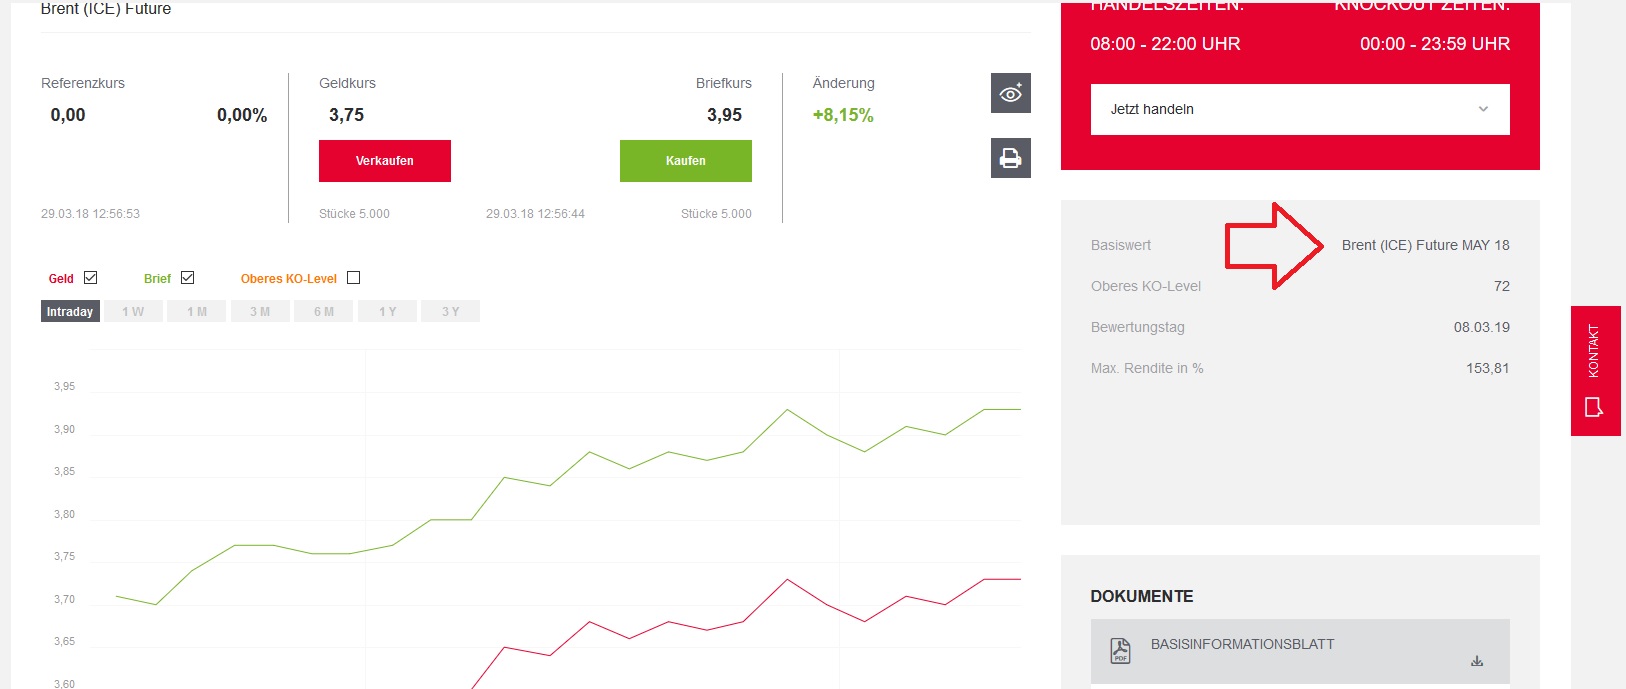Viewport: 1626px width, 689px height.
Task: Open the Kontakt side tab icon
Action: (1593, 407)
